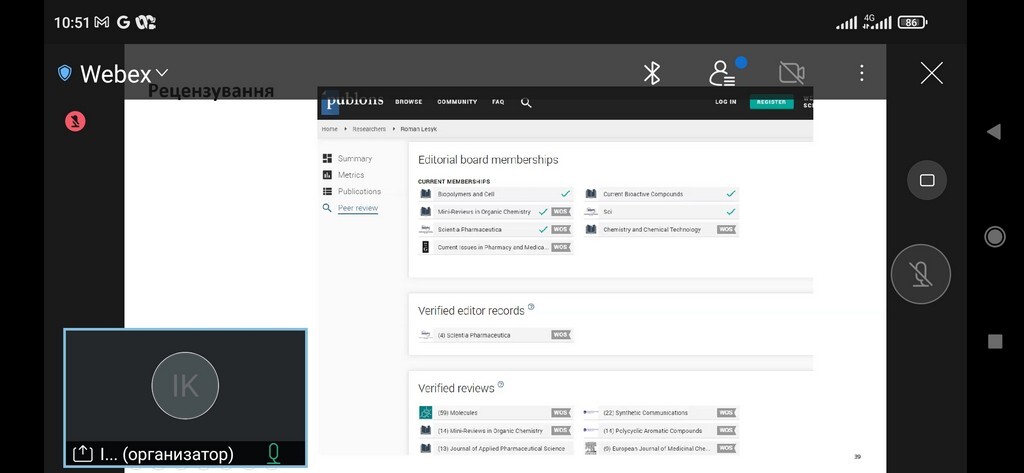
Task: Open Mini-Reviews in Organic Chemistry under memberships
Action: click(x=496, y=212)
